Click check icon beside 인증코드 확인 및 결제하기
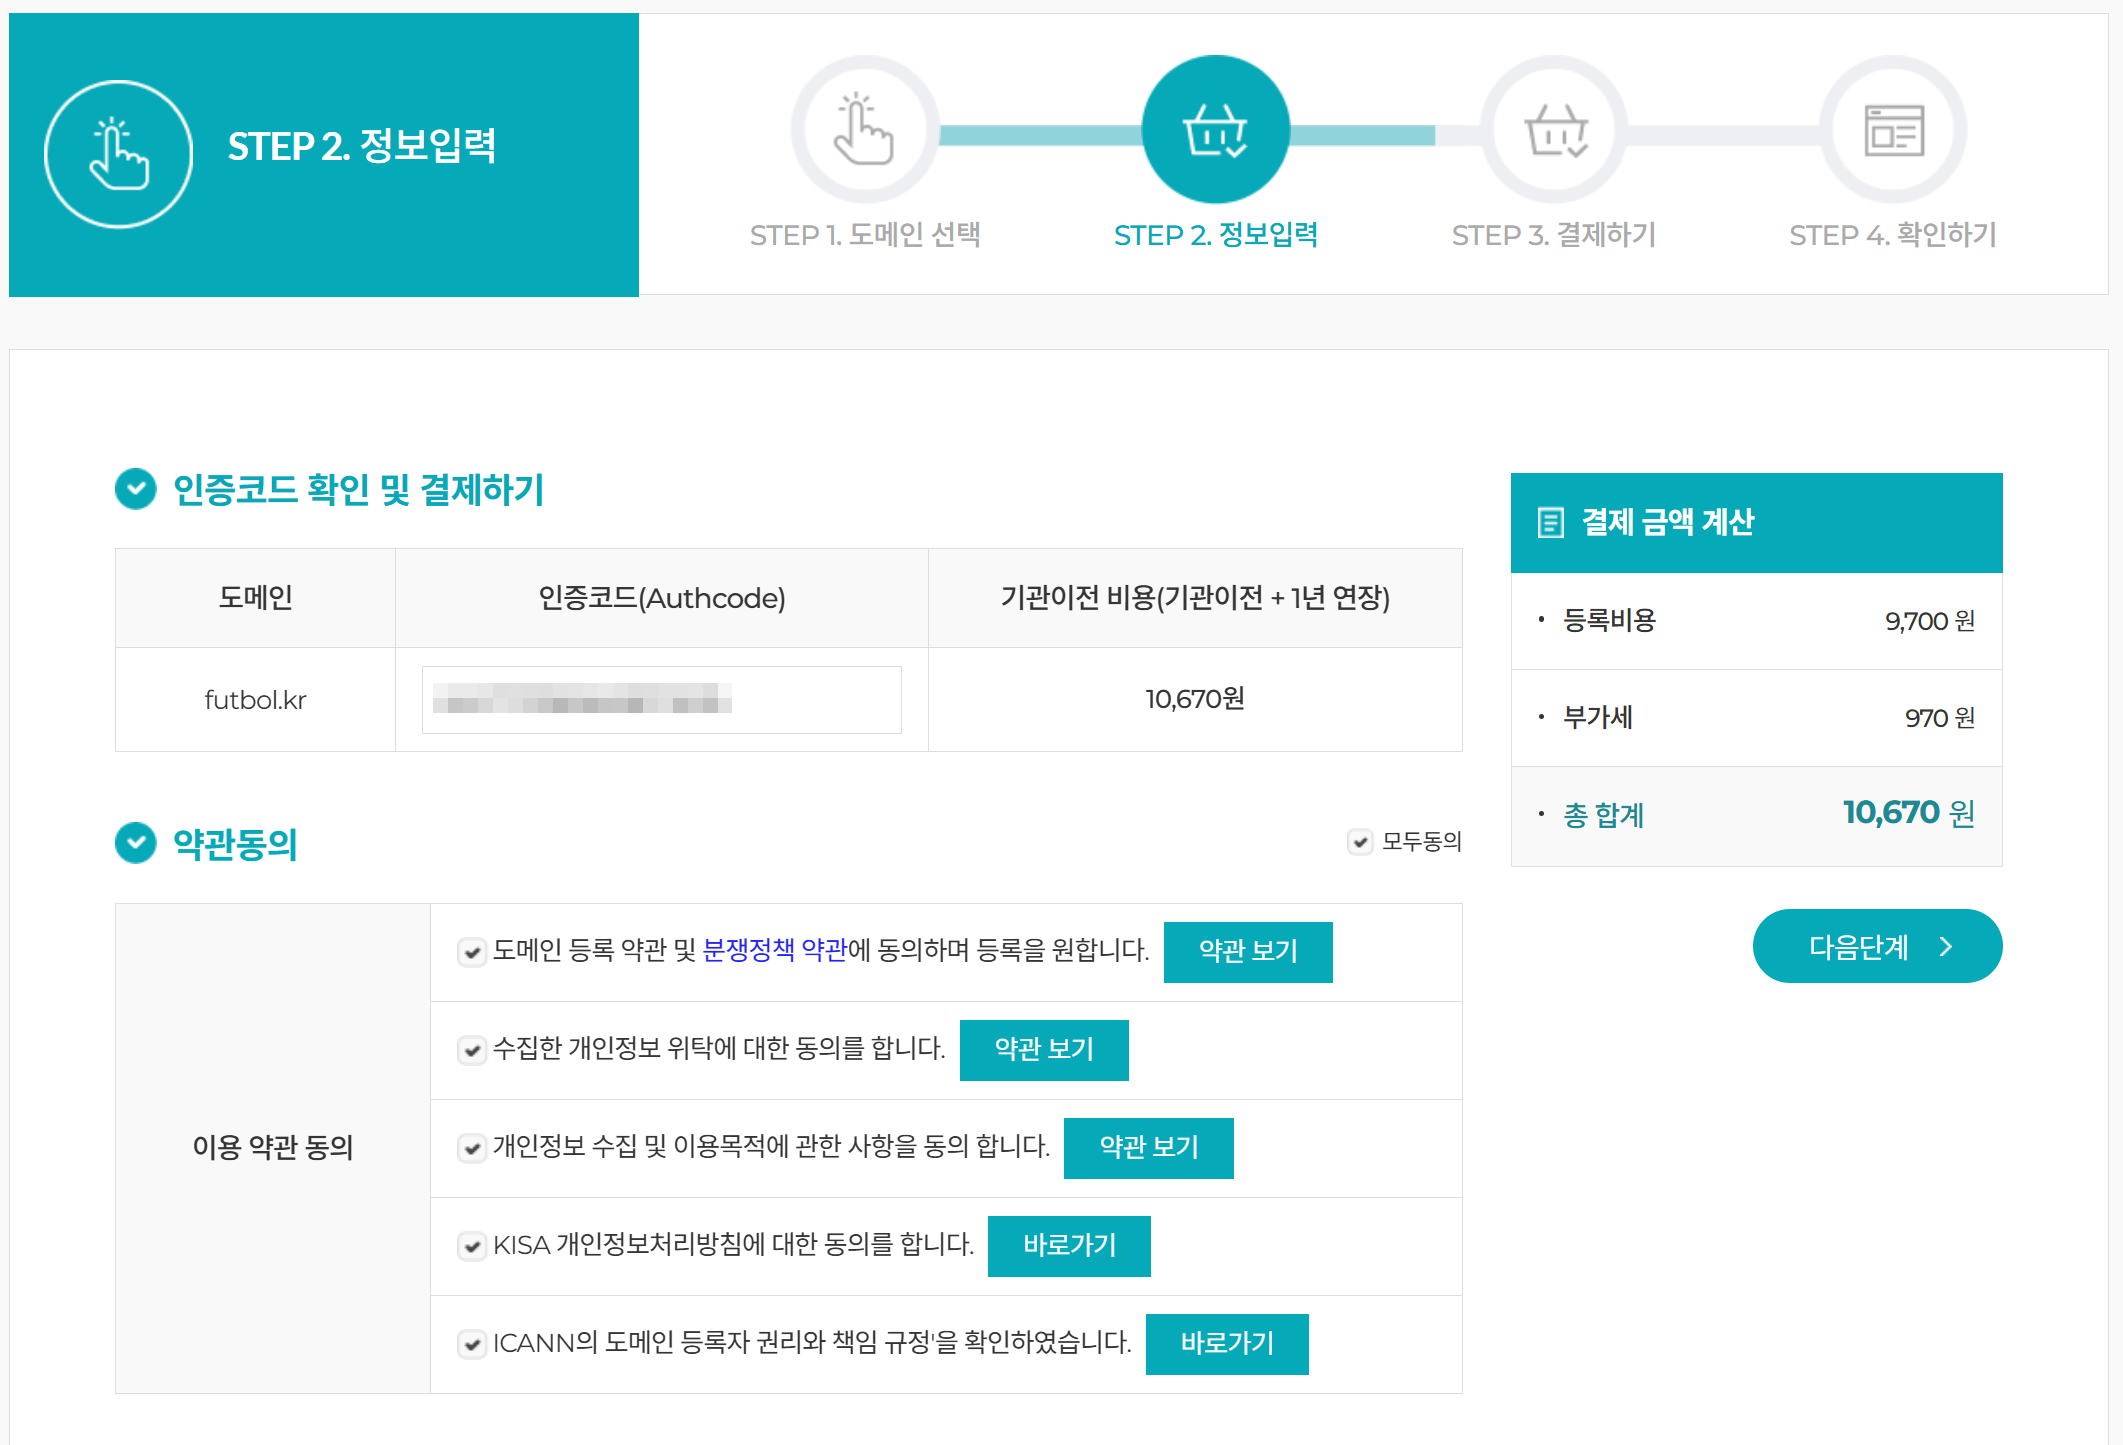 [136, 489]
